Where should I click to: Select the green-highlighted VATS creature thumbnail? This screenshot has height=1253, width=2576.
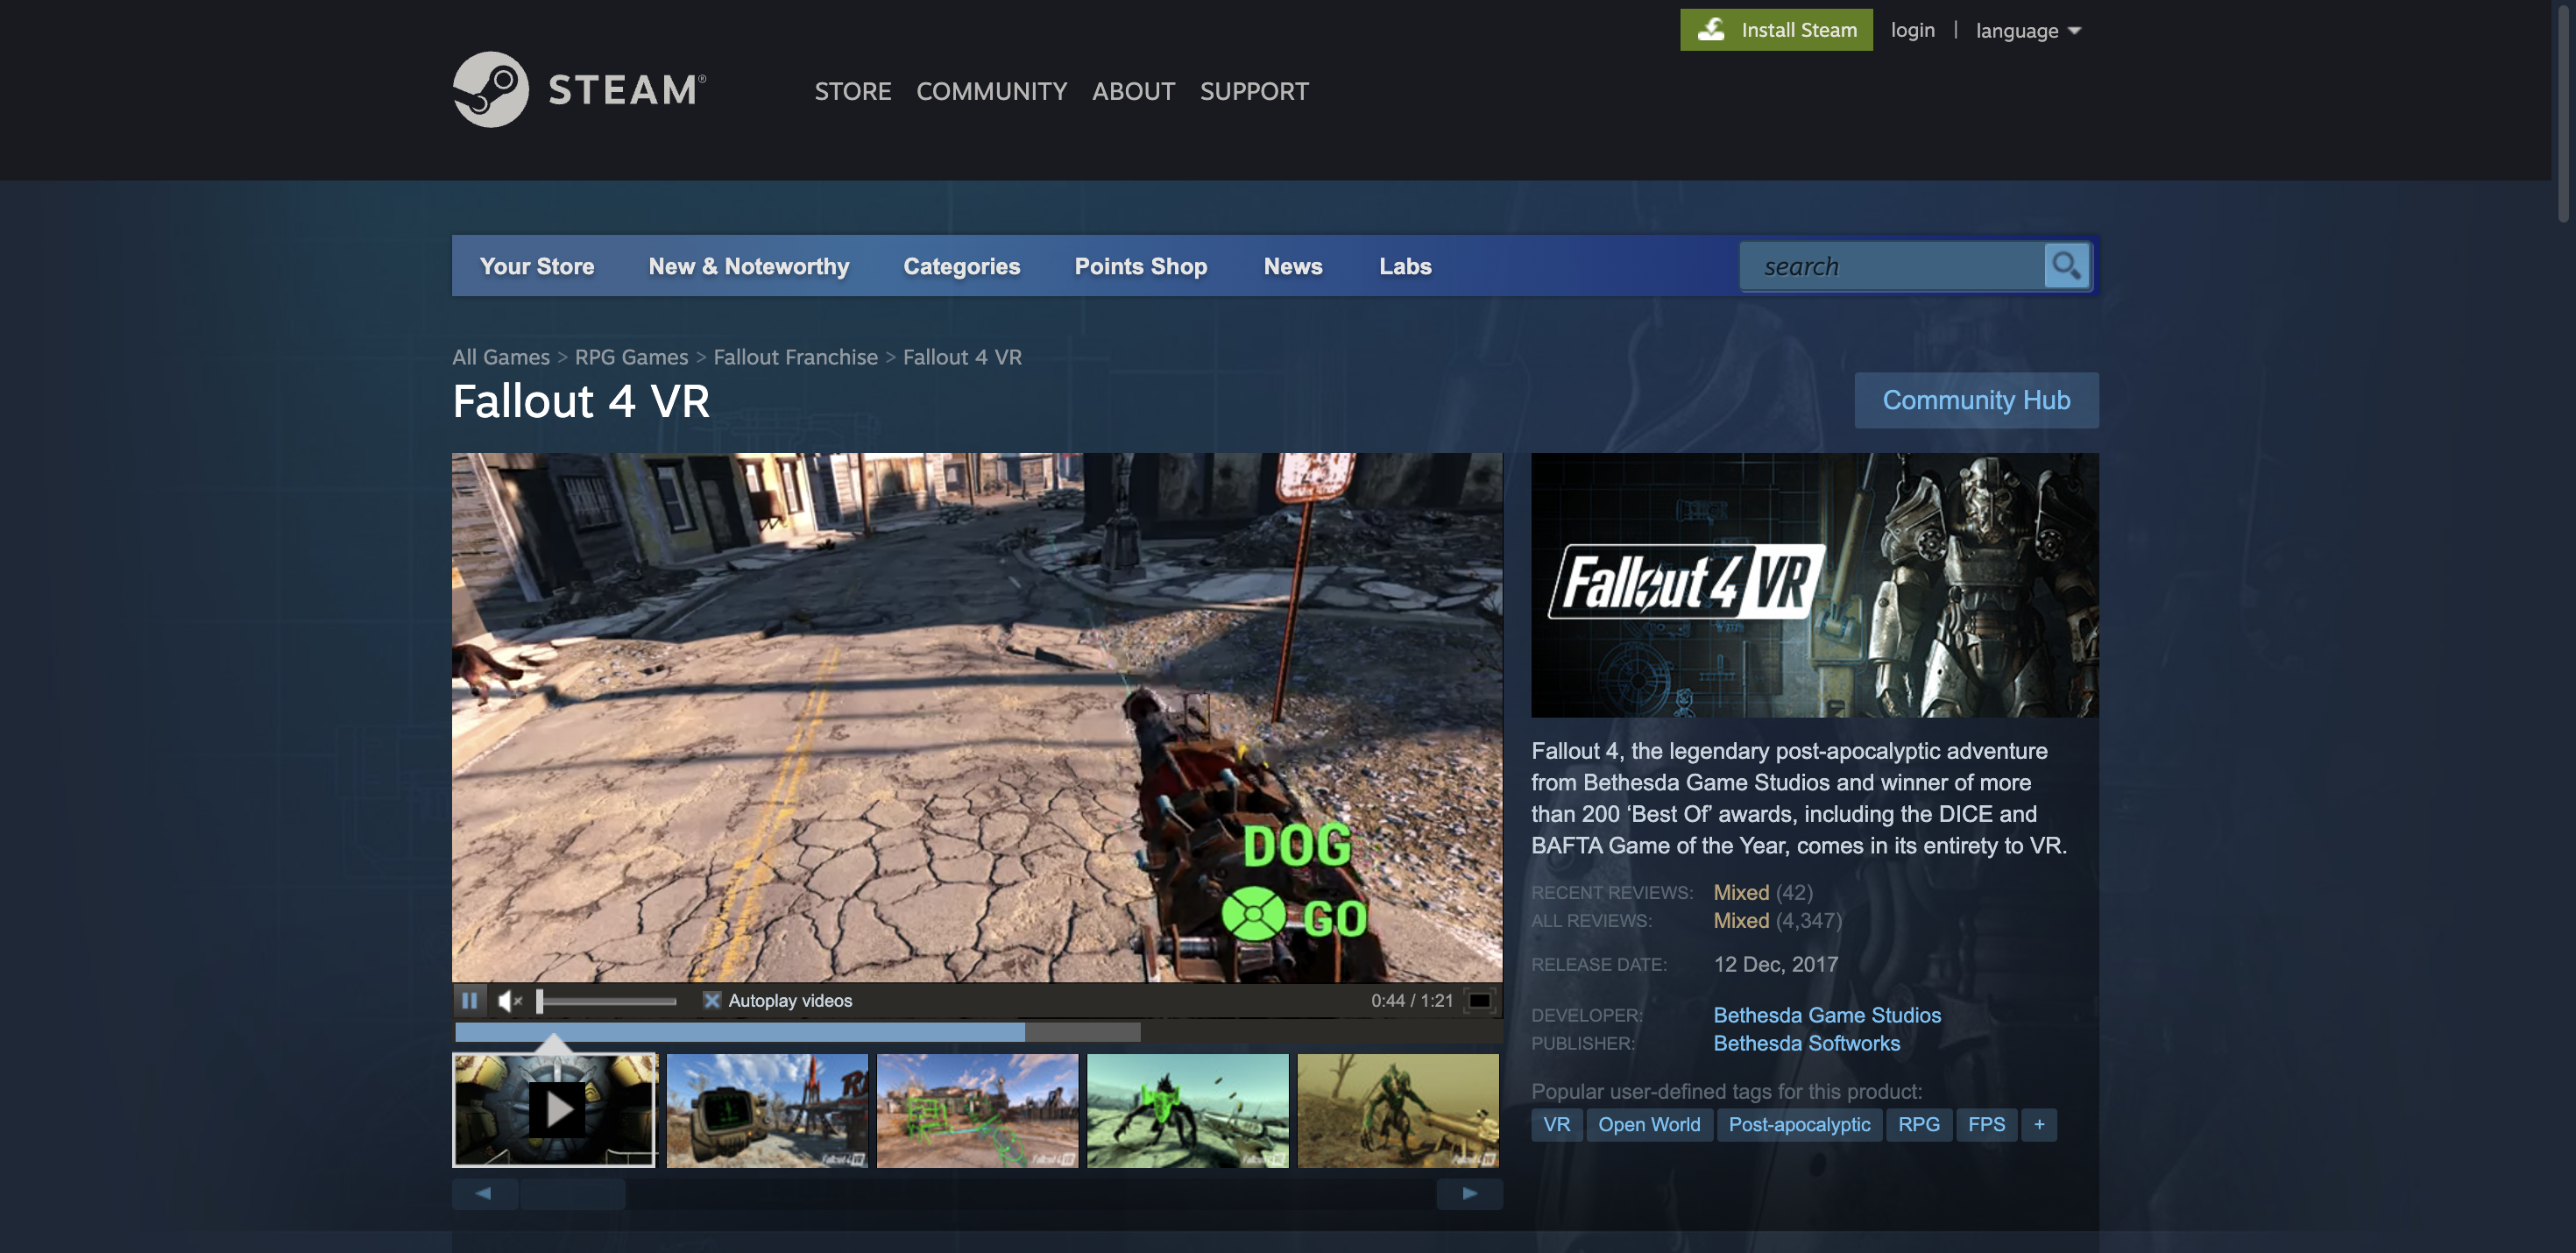point(1187,1110)
